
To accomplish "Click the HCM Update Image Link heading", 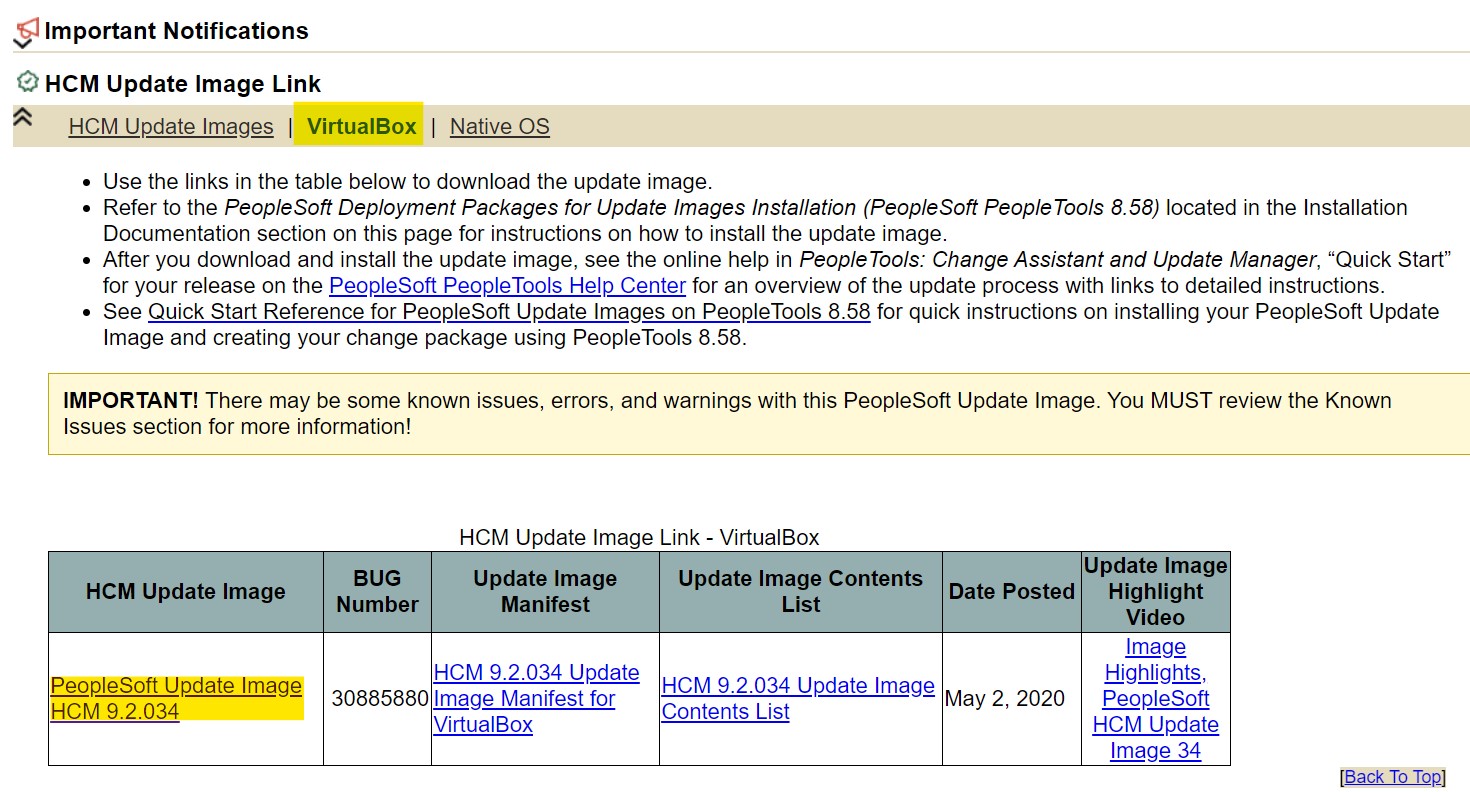I will 183,84.
